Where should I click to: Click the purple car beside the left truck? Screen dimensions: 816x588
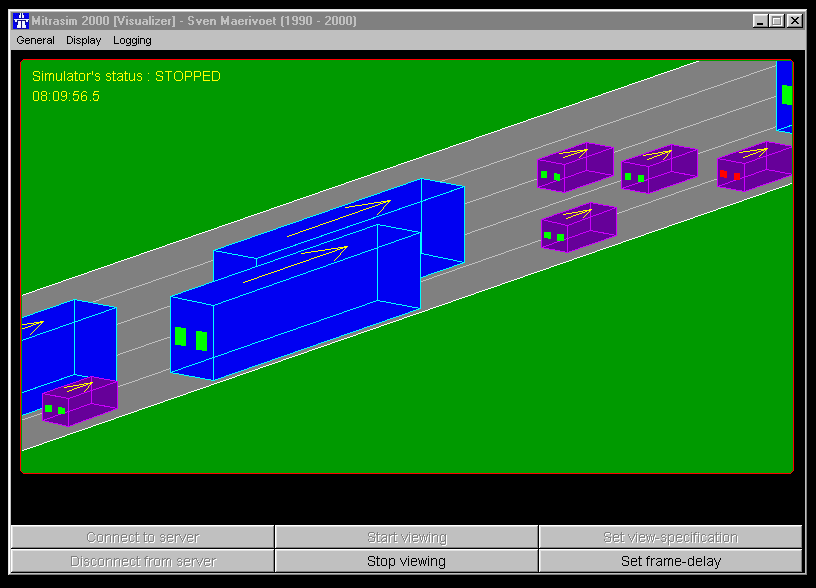click(80, 401)
